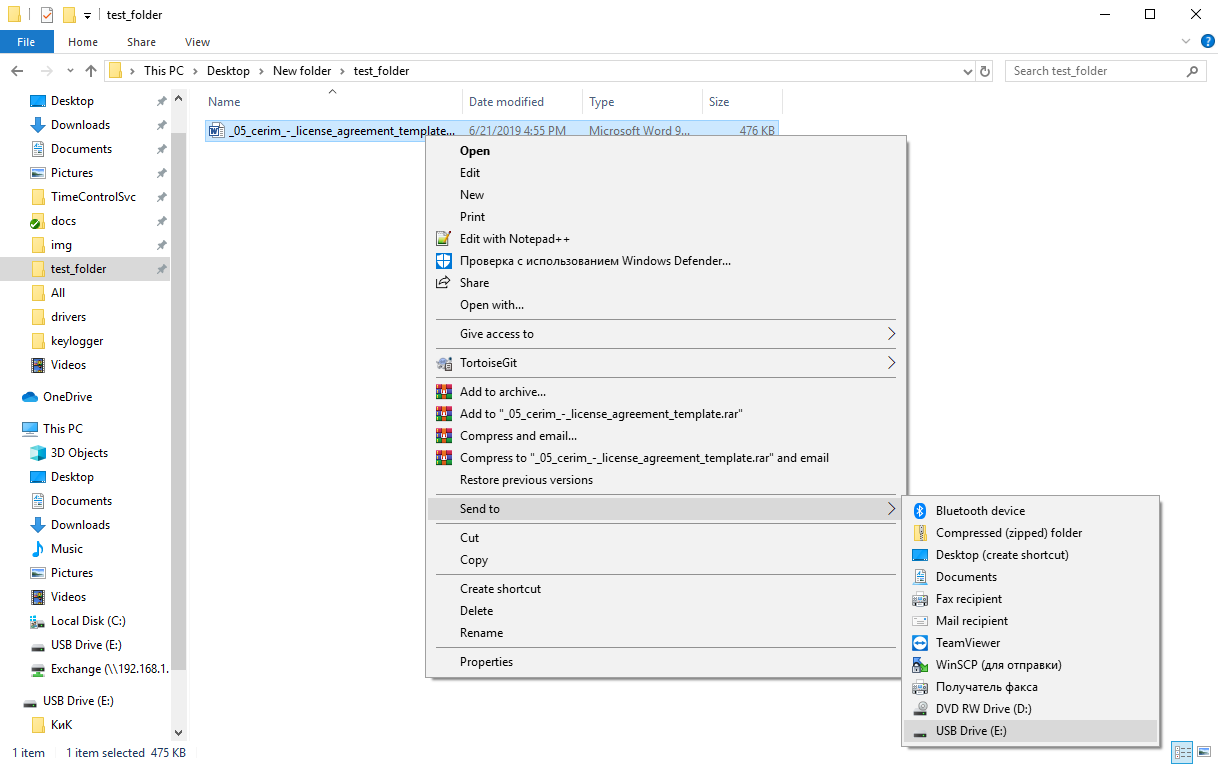Image resolution: width=1218 pixels, height=764 pixels.
Task: Click the Bluetooth device icon in Send to submenu
Action: [920, 511]
